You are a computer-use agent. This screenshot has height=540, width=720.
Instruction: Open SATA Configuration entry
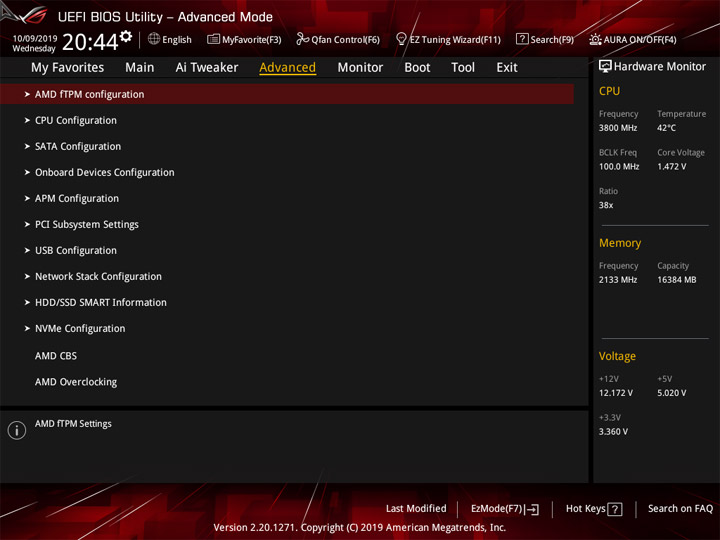(x=78, y=146)
